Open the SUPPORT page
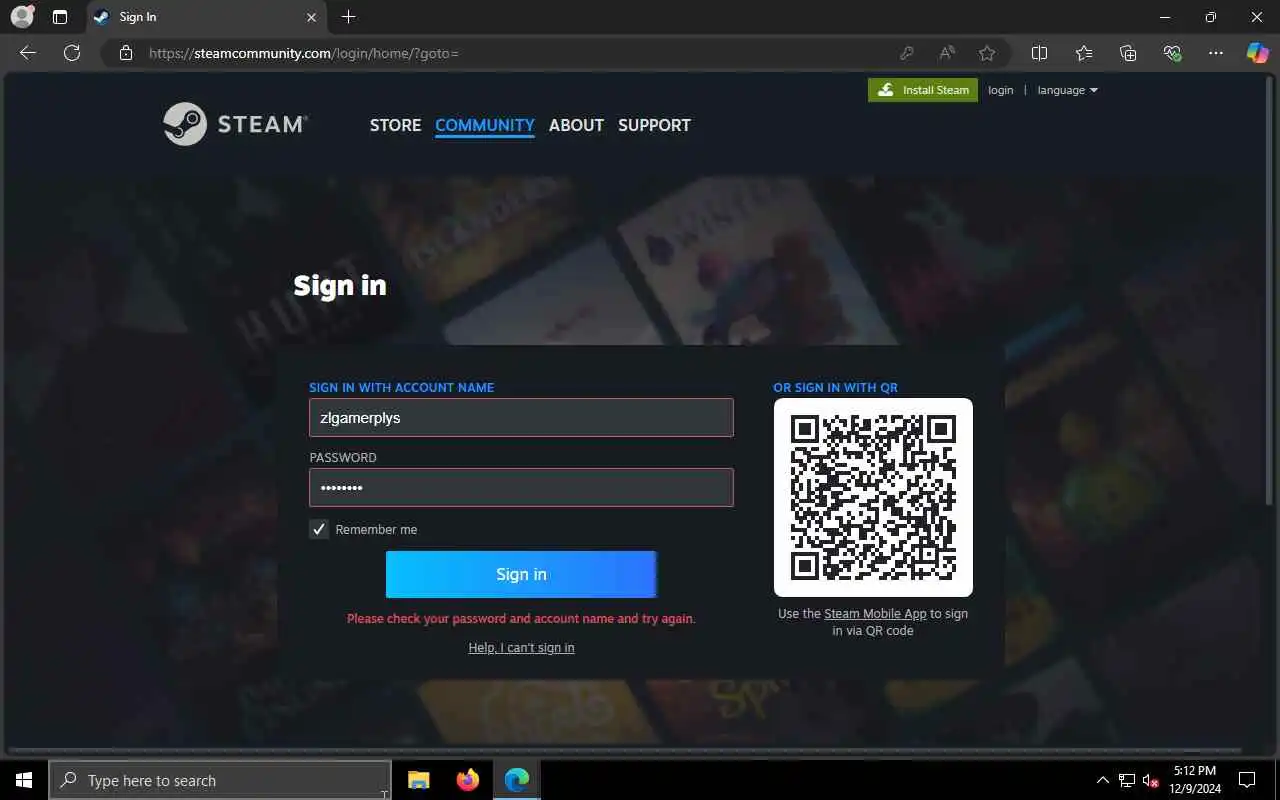 tap(654, 125)
